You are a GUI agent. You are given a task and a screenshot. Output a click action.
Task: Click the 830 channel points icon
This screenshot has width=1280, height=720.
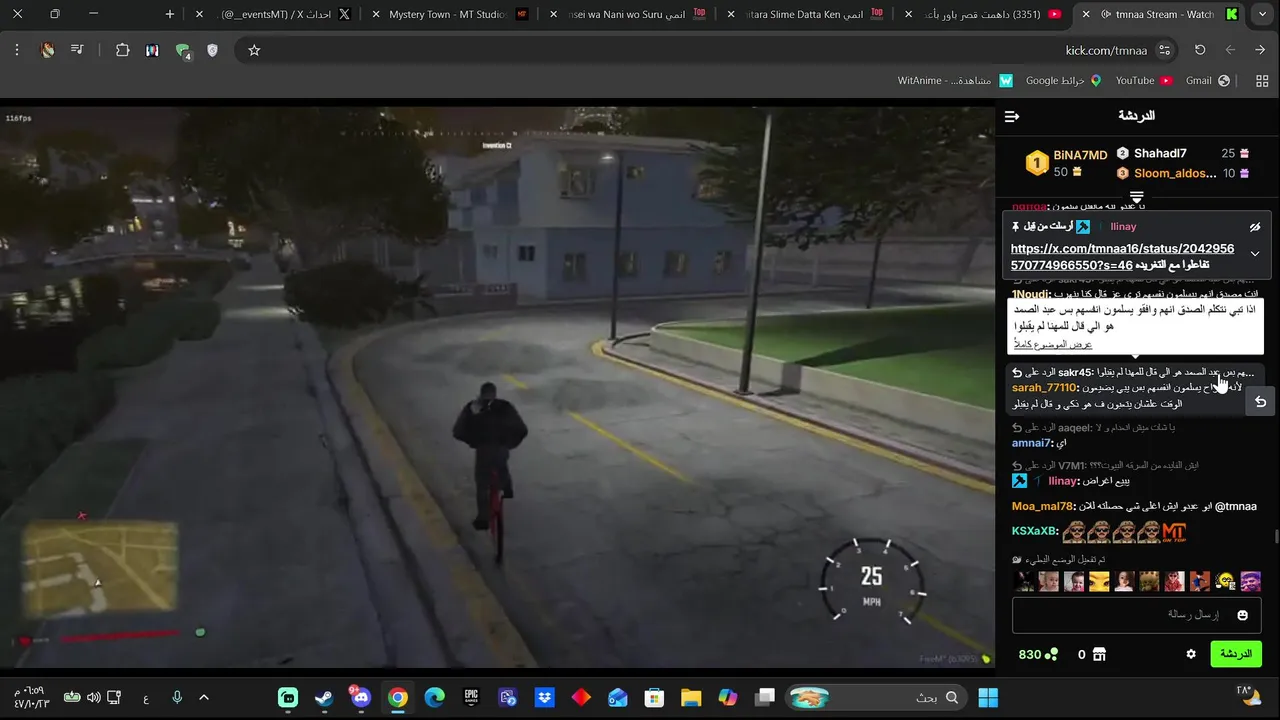[x=1051, y=654]
